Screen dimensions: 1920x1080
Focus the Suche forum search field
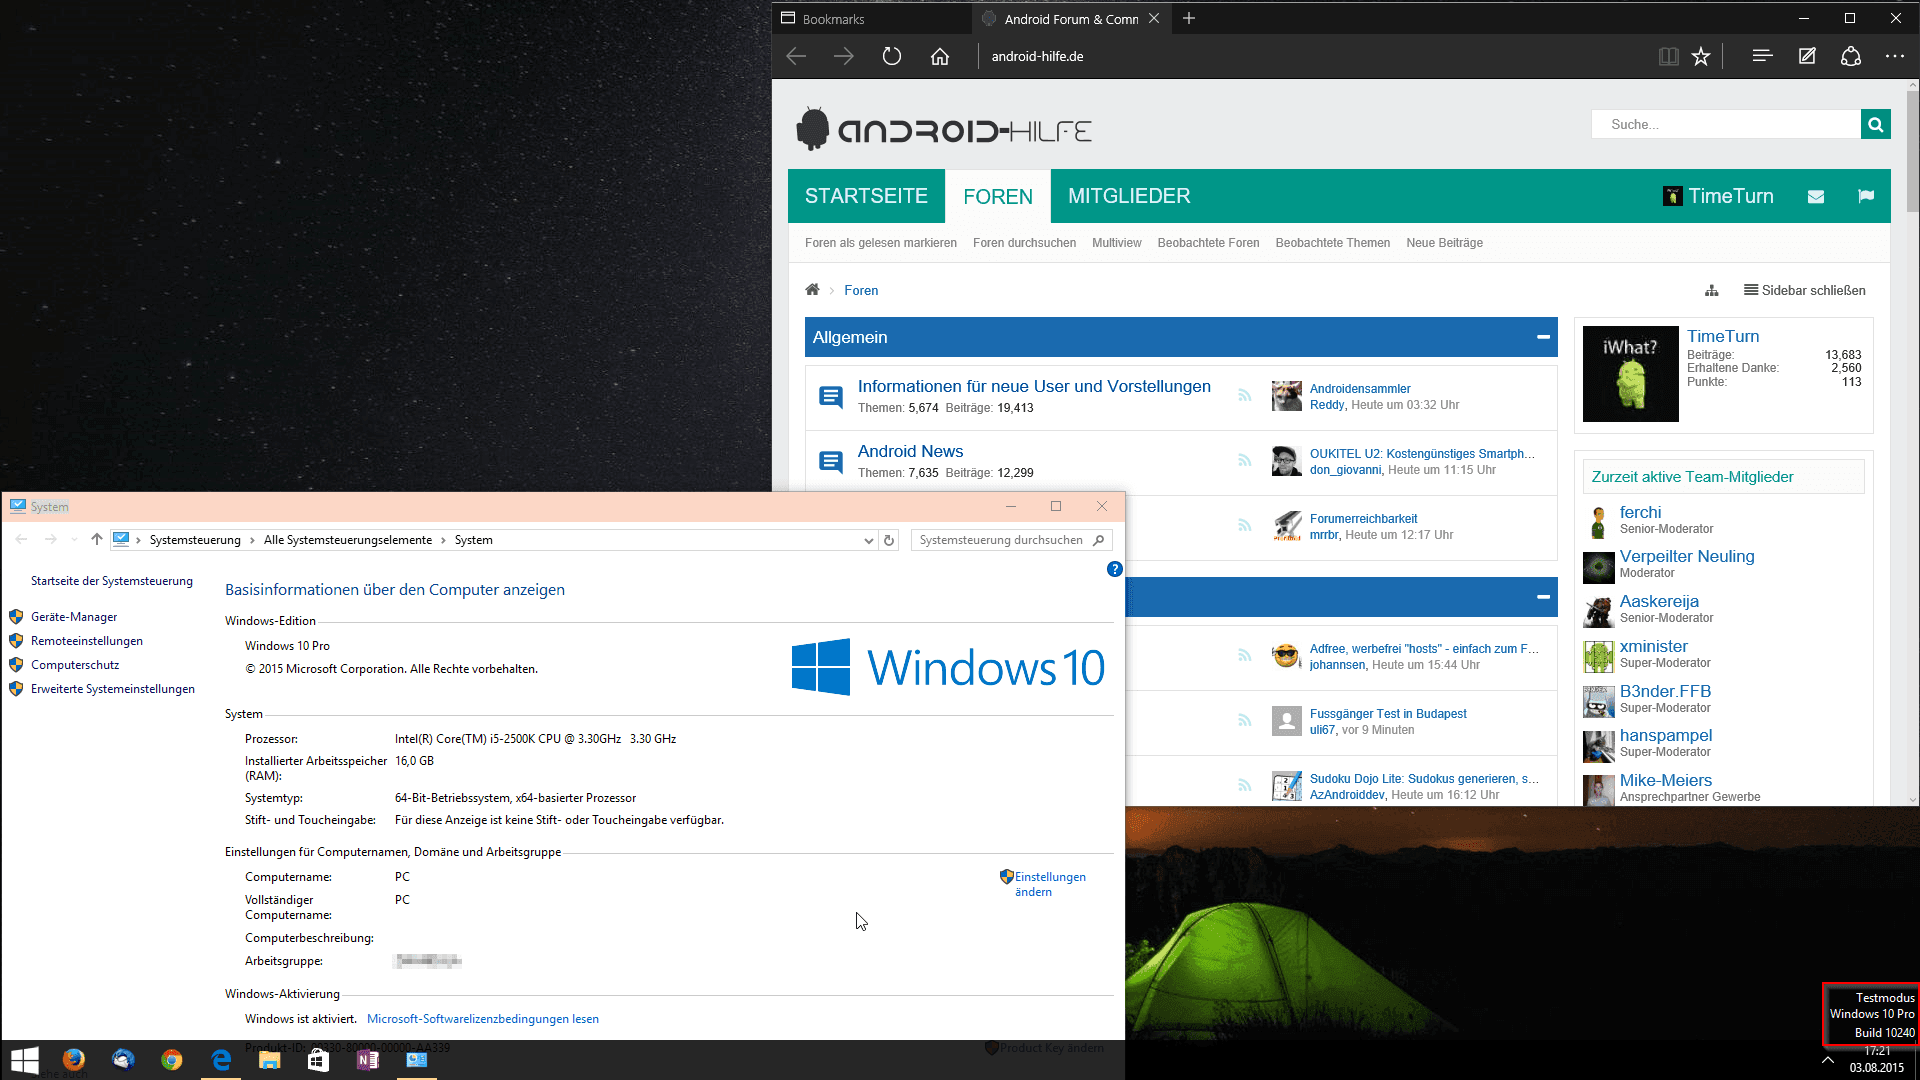point(1725,124)
